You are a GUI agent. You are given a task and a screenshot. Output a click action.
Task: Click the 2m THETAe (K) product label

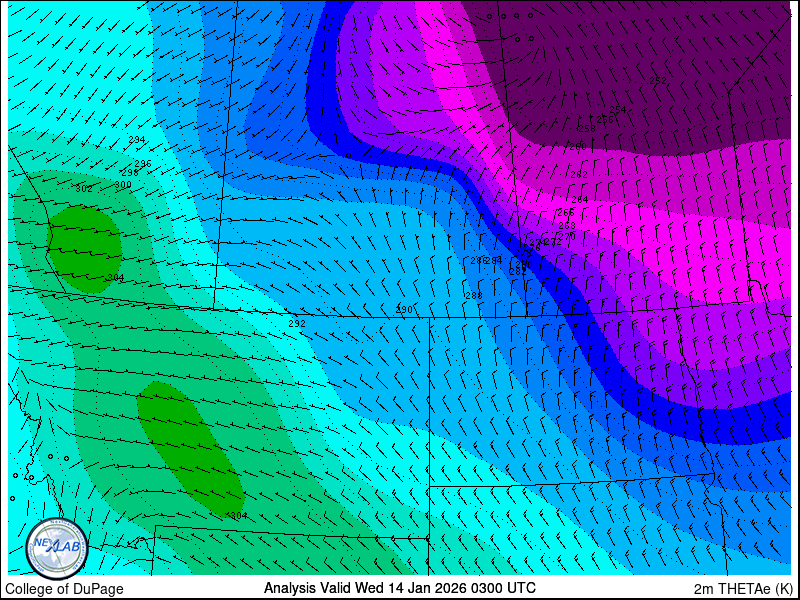tap(744, 588)
